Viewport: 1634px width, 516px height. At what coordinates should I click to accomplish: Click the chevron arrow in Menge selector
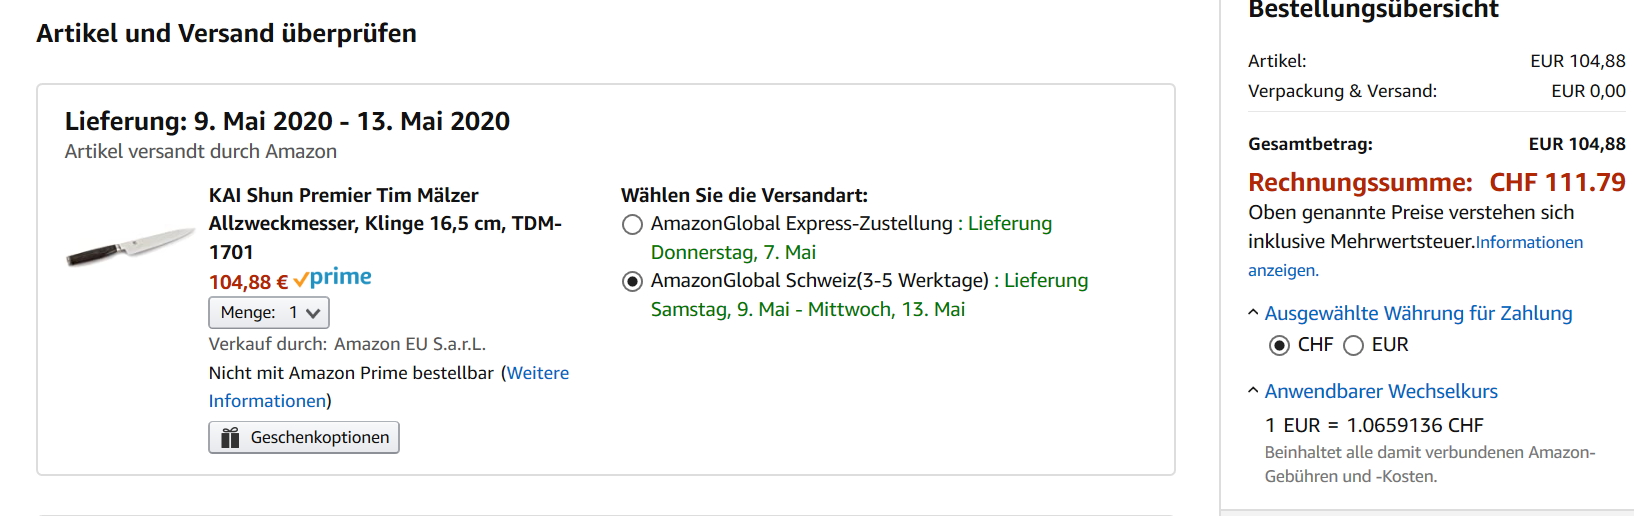[x=313, y=314]
